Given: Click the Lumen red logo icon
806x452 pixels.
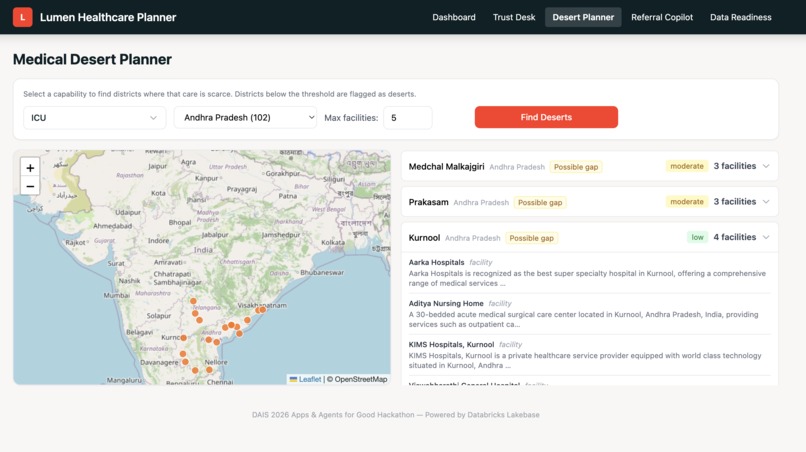Looking at the screenshot, I should pyautogui.click(x=23, y=17).
